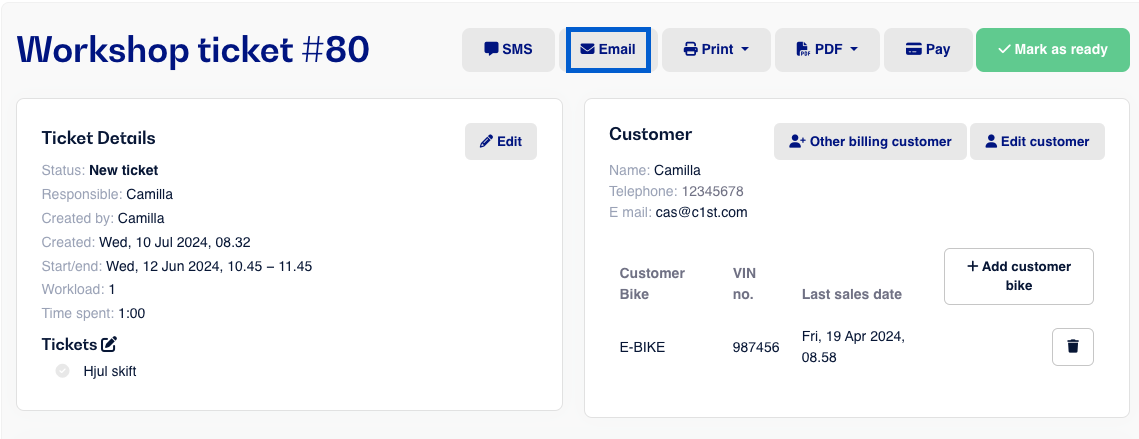
Task: Expand the Print dropdown menu
Action: tap(716, 49)
